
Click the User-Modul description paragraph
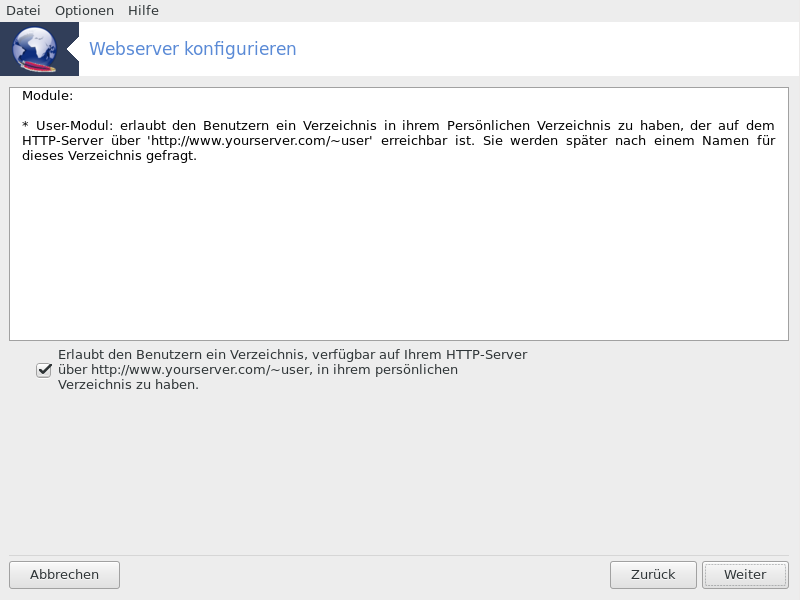pyautogui.click(x=398, y=140)
